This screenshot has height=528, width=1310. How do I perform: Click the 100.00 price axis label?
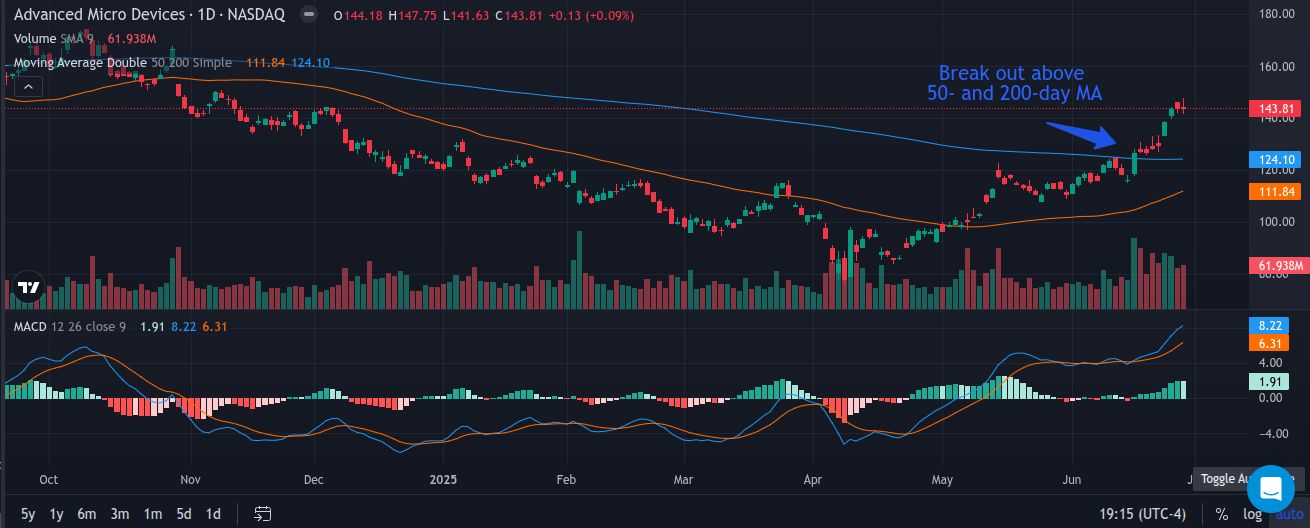[1278, 222]
